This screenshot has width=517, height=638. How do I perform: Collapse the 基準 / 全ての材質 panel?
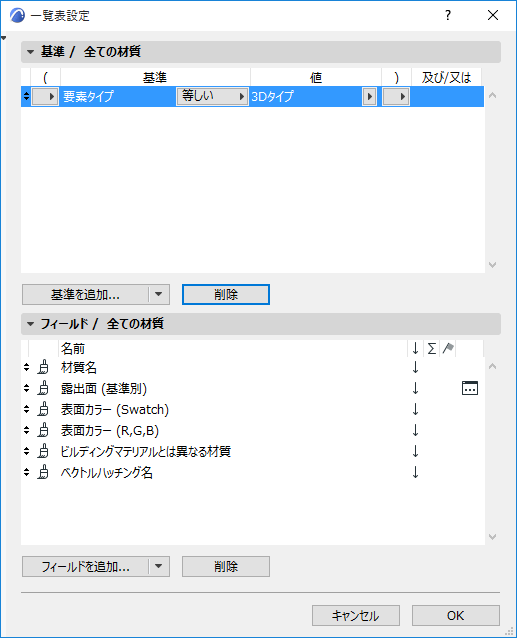point(30,52)
